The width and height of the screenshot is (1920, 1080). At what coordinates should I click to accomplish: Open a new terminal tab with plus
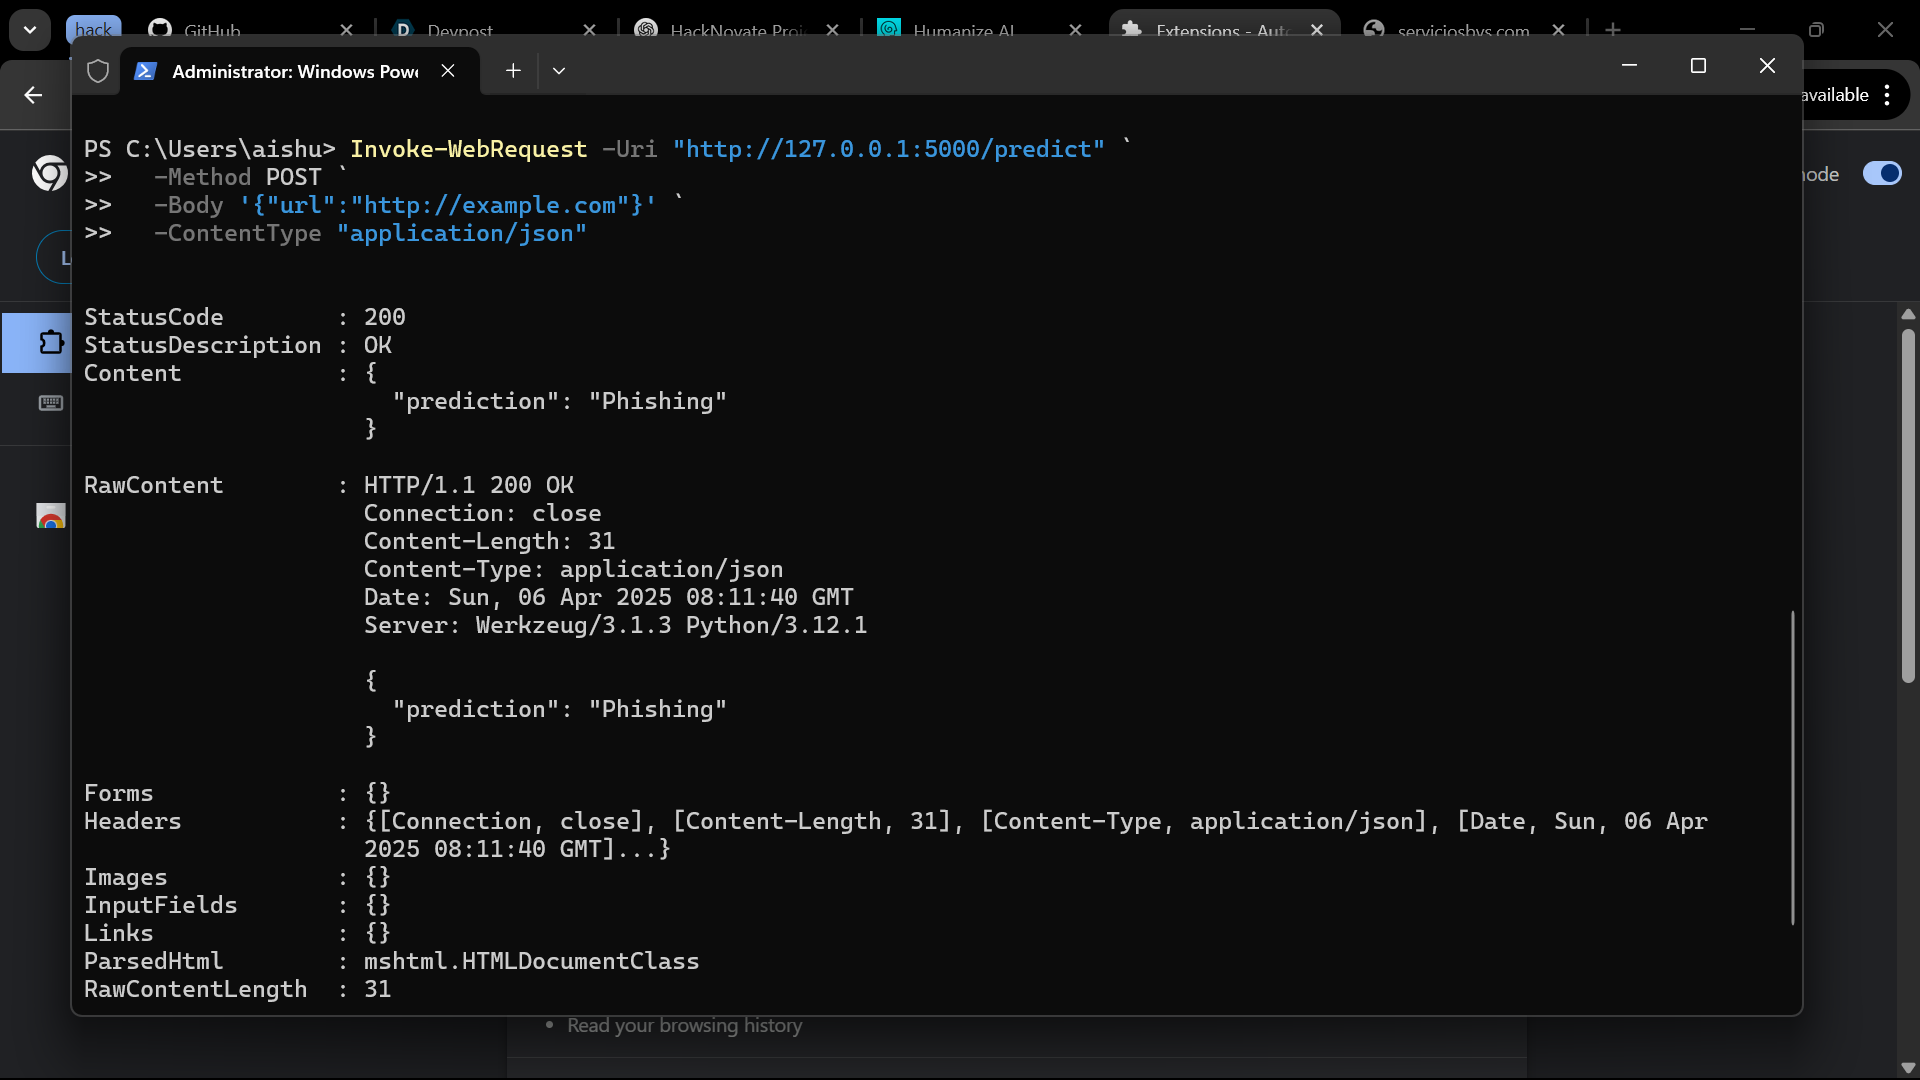(513, 71)
